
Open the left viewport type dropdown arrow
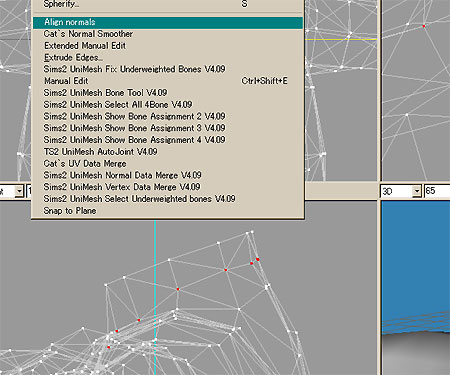(x=19, y=191)
